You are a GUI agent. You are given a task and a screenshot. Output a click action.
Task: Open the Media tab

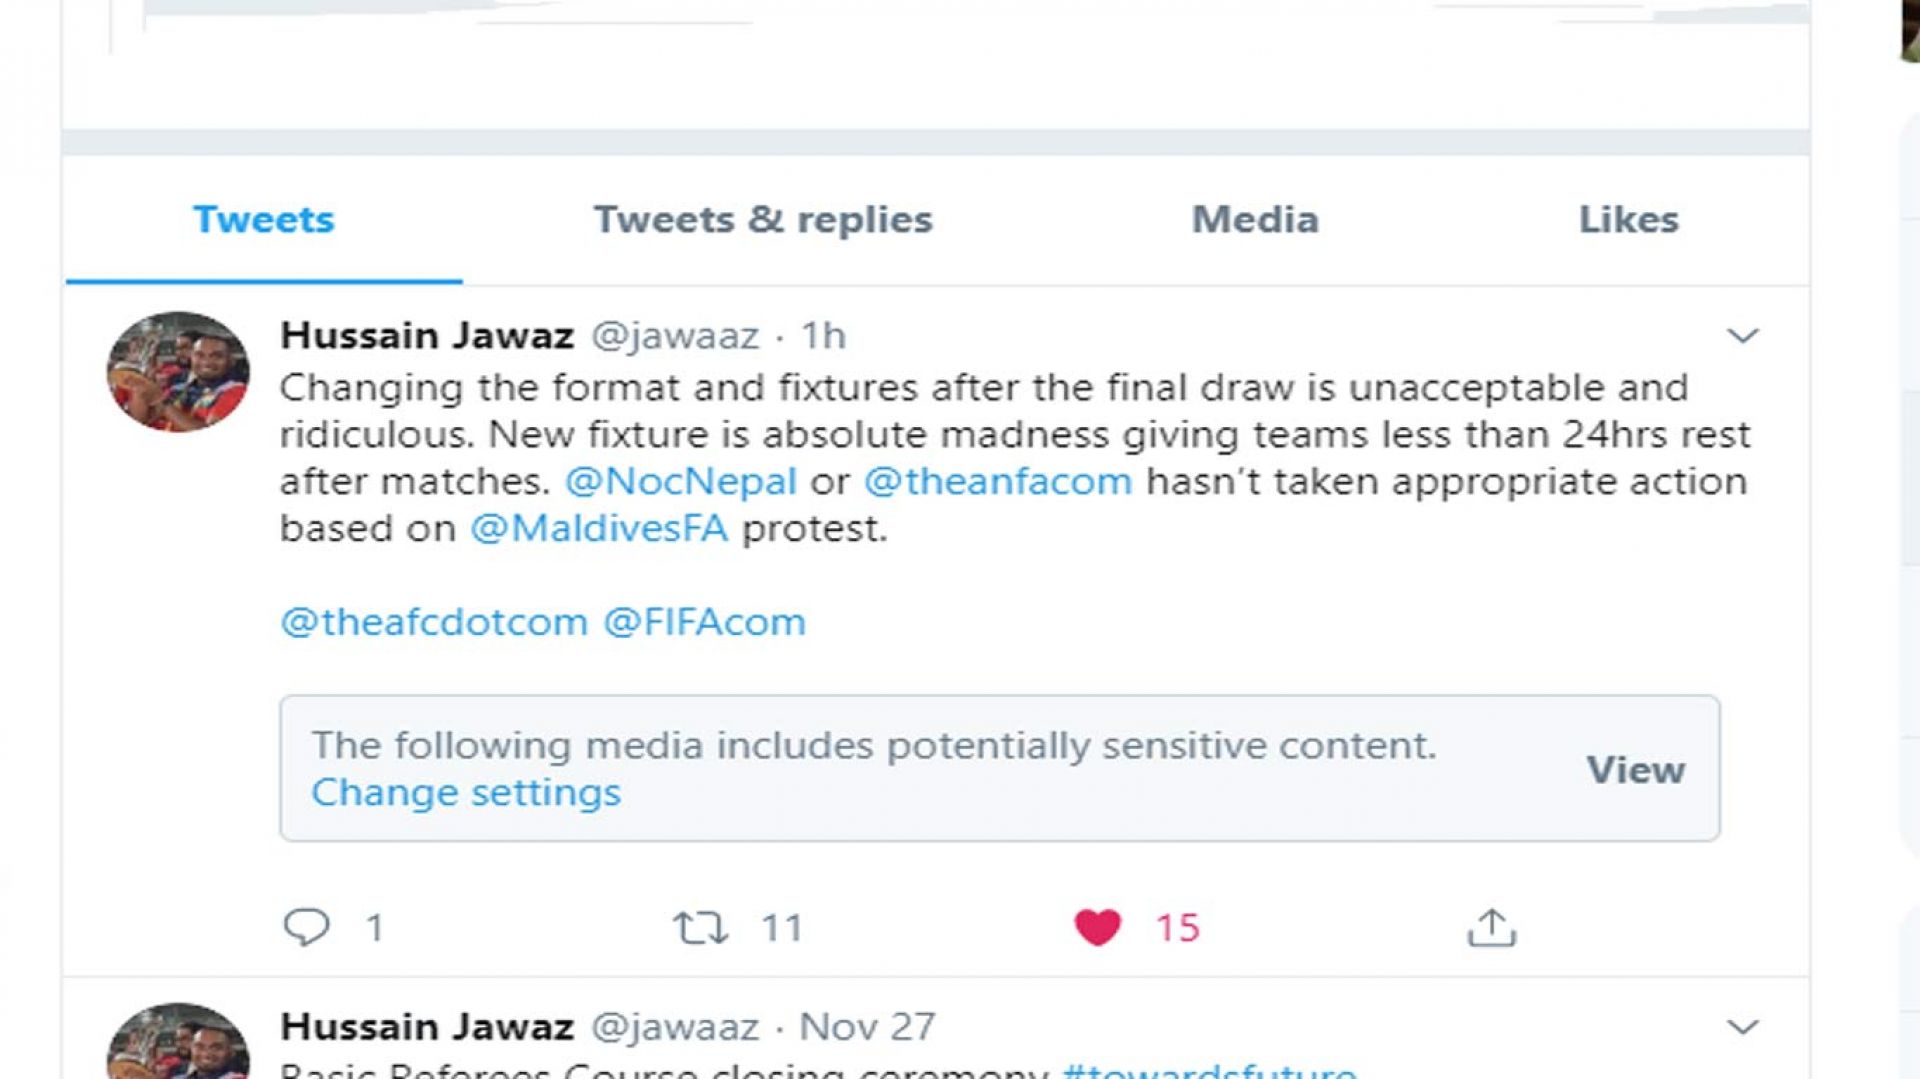(x=1255, y=219)
